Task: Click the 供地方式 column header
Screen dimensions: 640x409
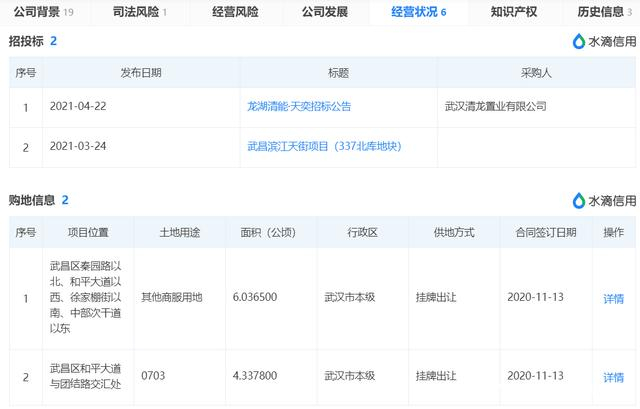Action: click(454, 232)
